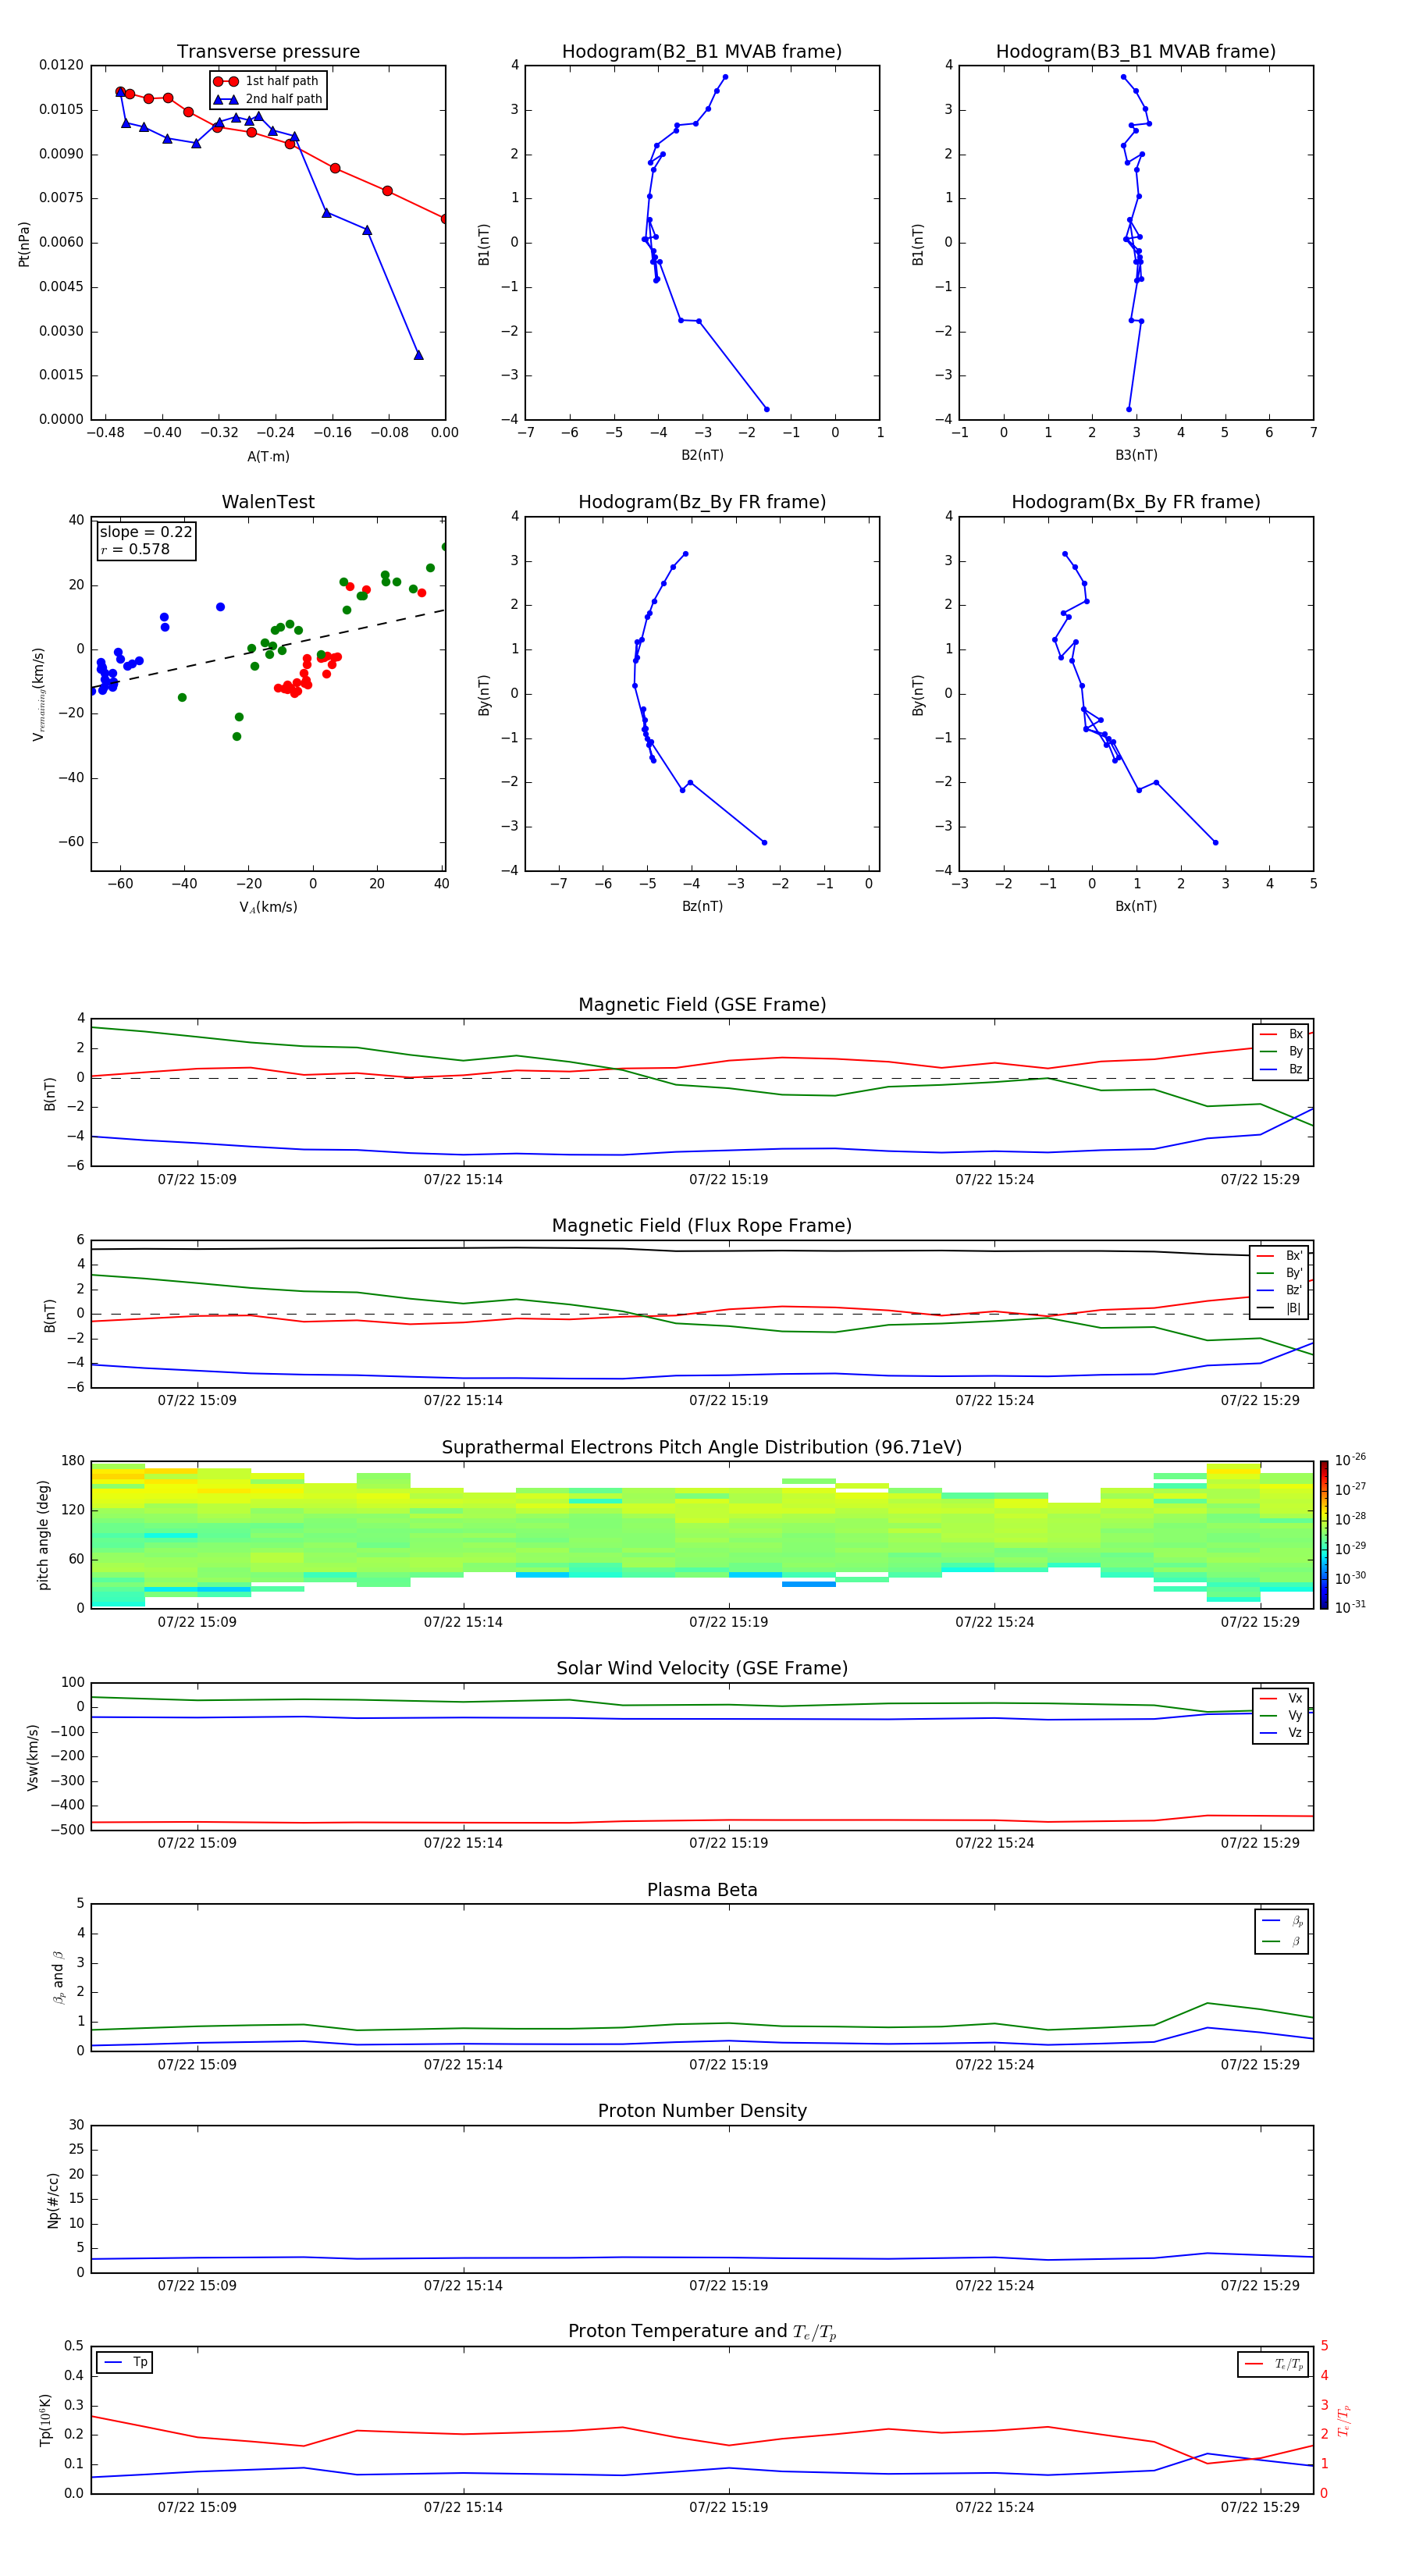Viewport: 1405px width, 2576px height.
Task: Click the 'B3(nT)' x-axis label
Action: click(1136, 455)
